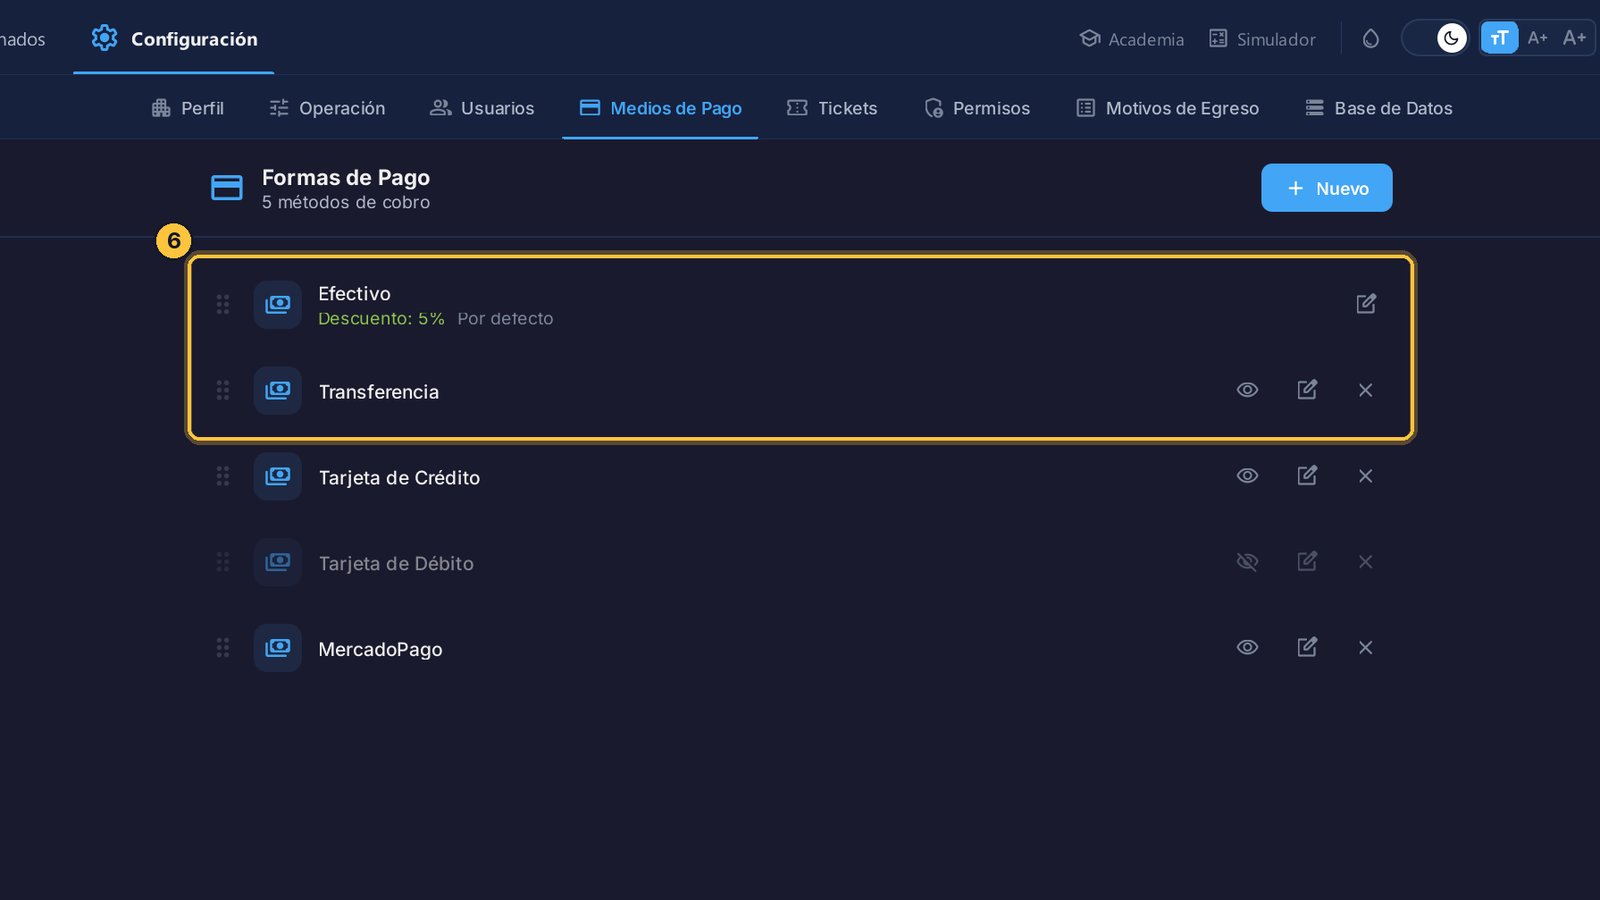
Task: Show the hidden Tarjeta de Débito method
Action: (1247, 562)
